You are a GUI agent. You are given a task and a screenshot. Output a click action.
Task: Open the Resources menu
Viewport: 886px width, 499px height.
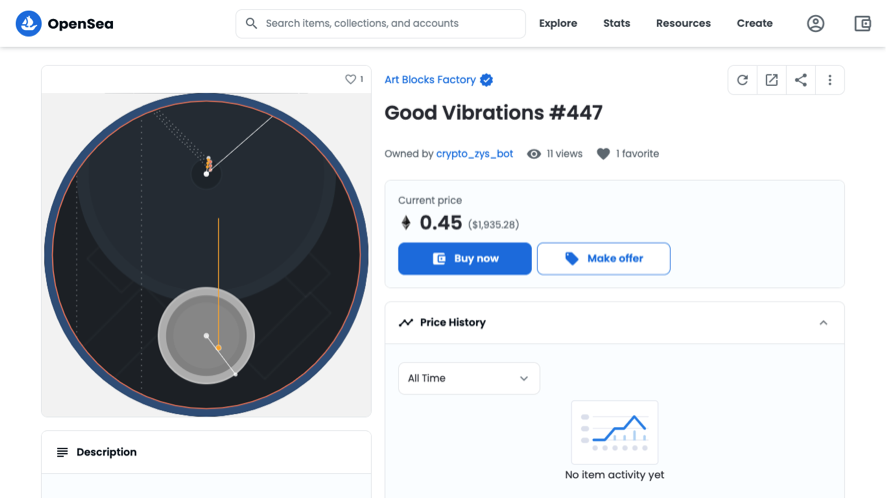683,24
